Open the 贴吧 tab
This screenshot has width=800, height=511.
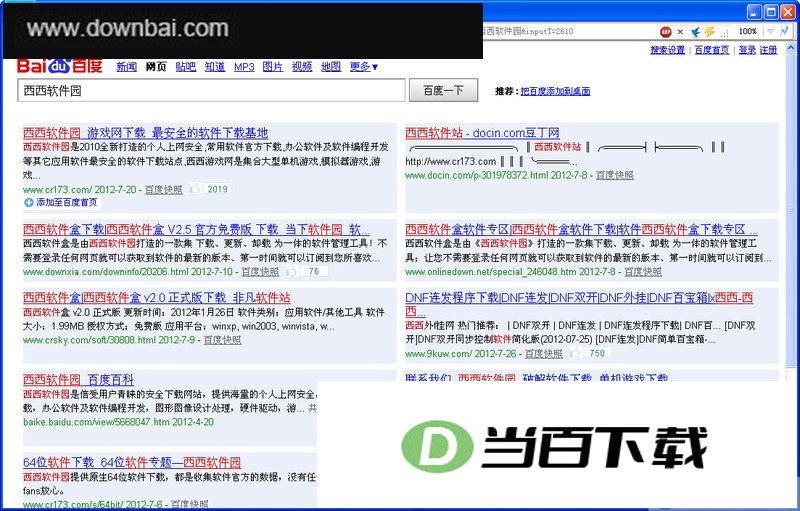(186, 66)
